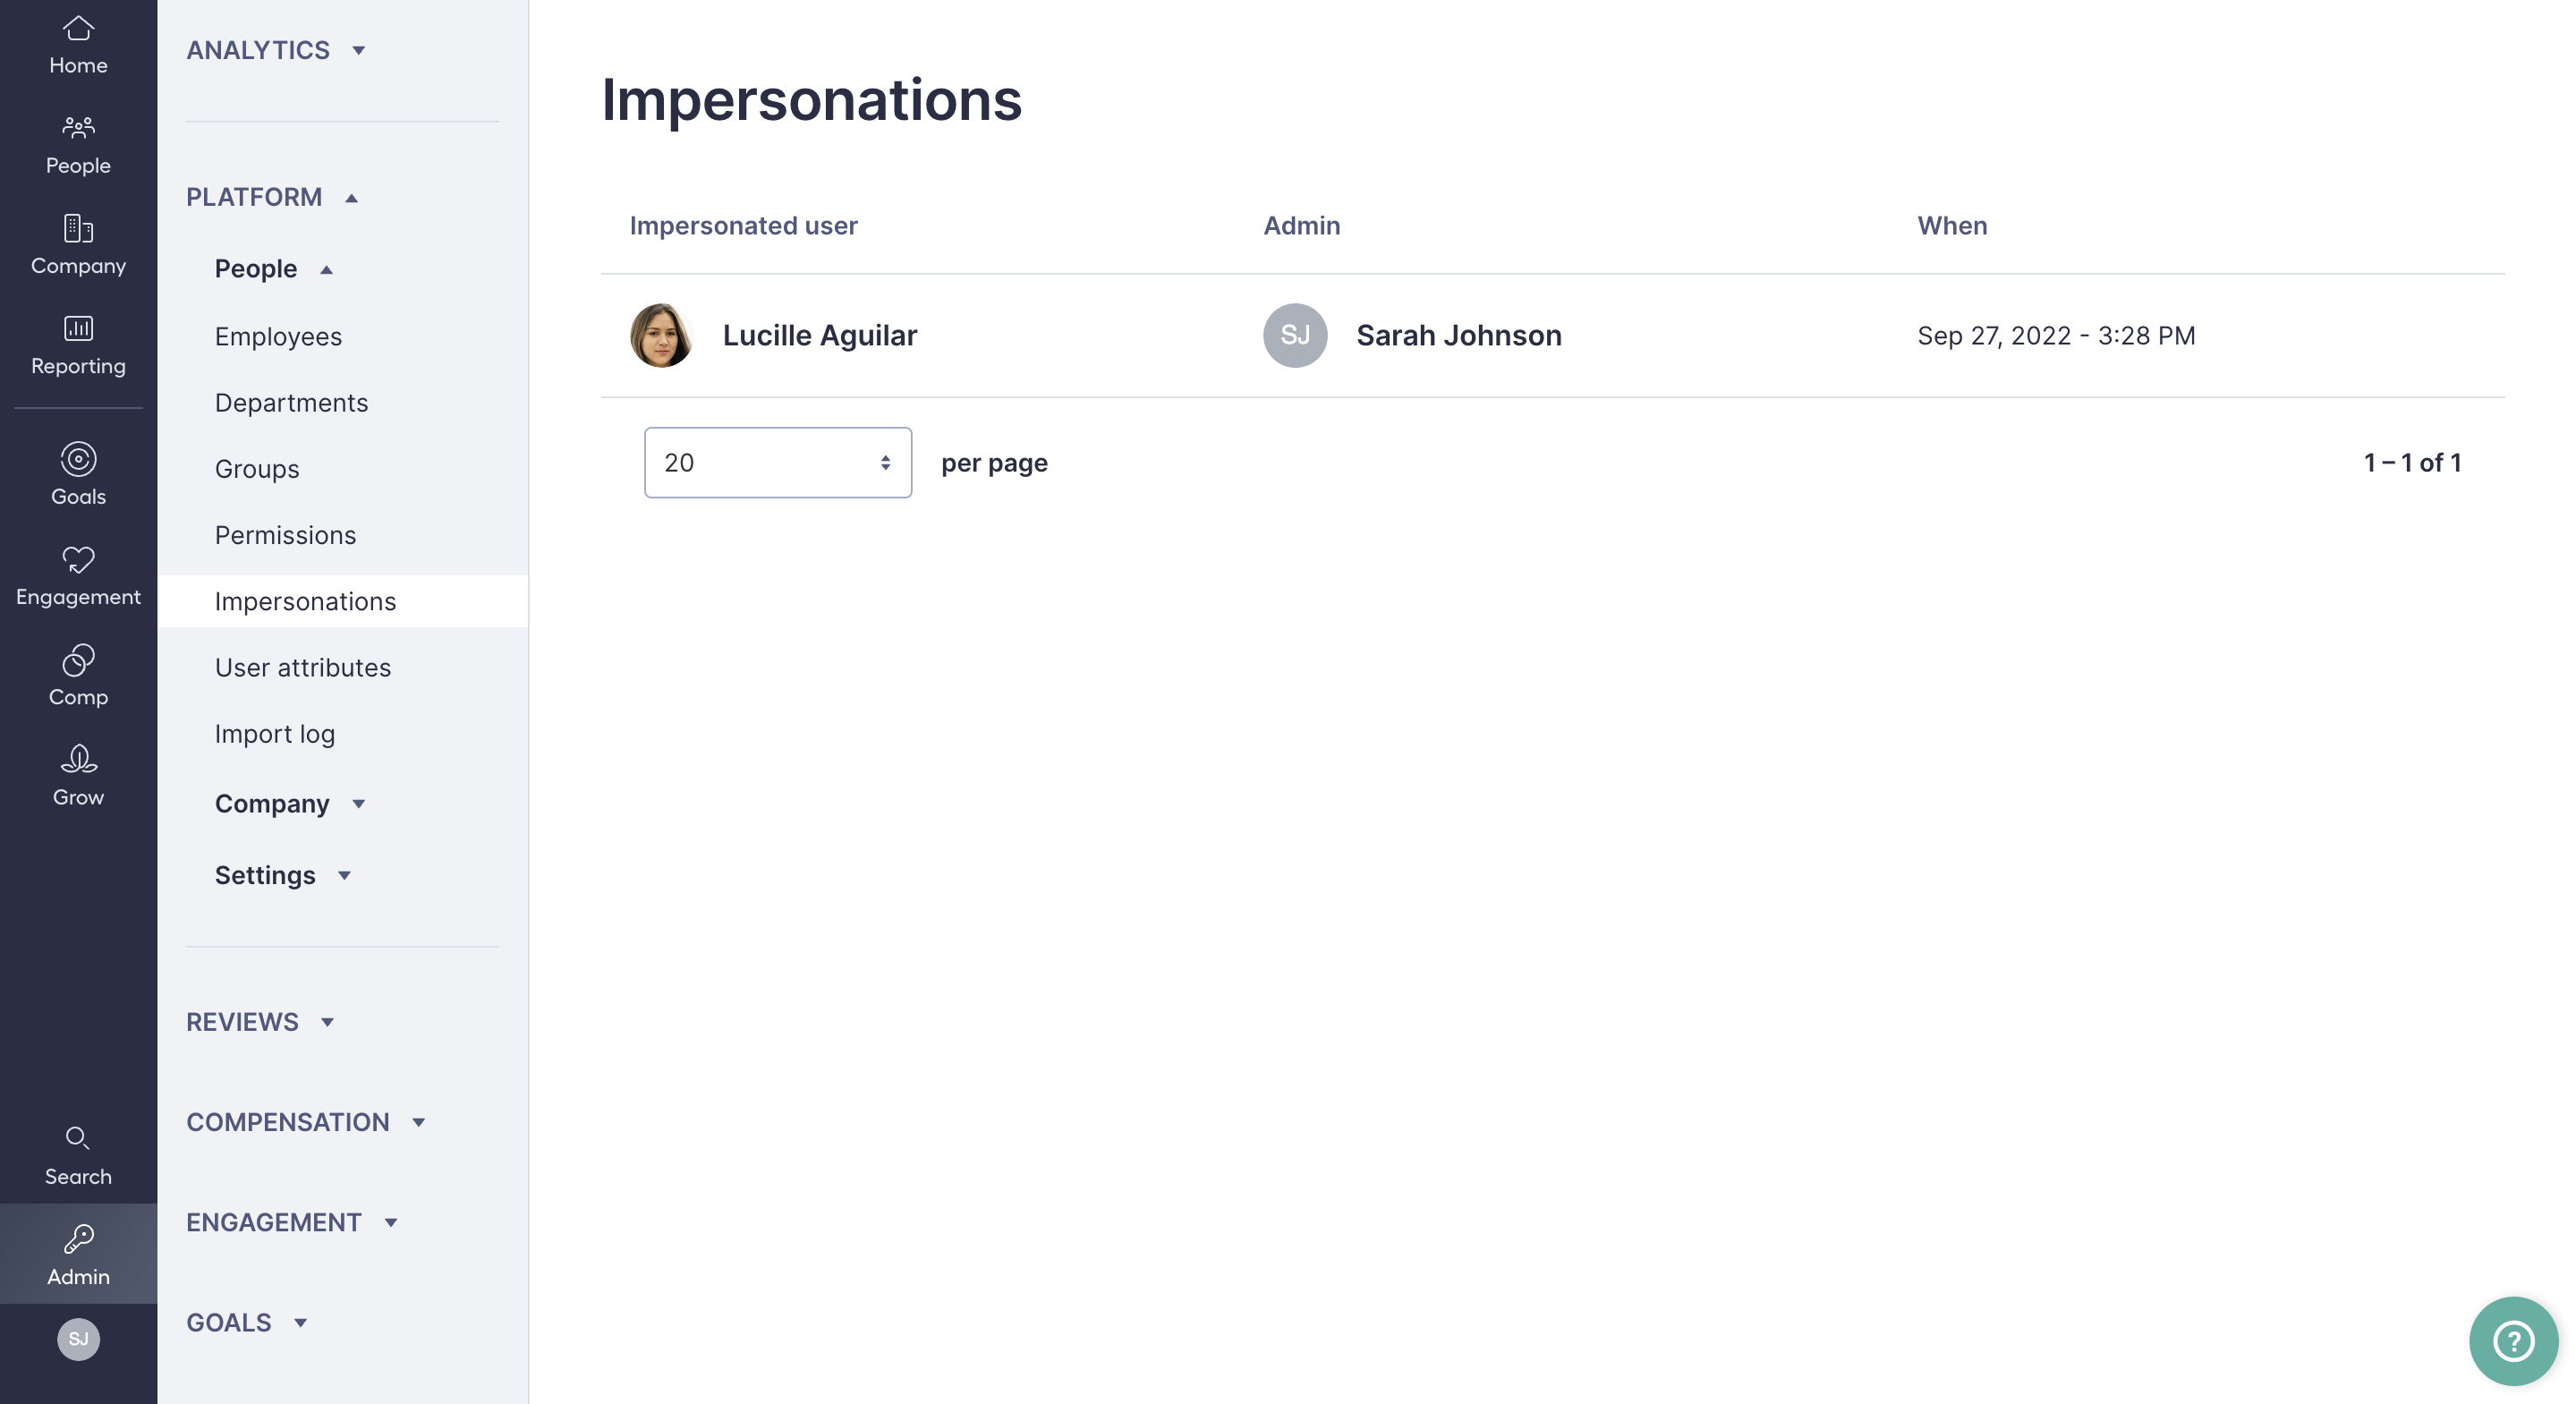Viewport: 2576px width, 1404px height.
Task: Switch to the Permissions section
Action: click(285, 535)
